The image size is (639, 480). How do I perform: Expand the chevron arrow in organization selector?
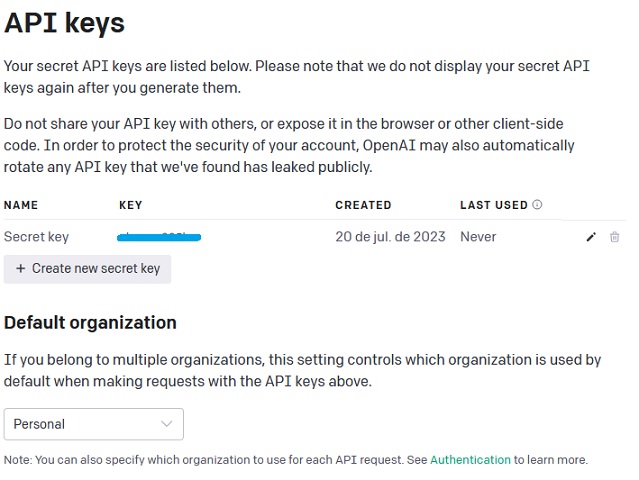tap(166, 424)
